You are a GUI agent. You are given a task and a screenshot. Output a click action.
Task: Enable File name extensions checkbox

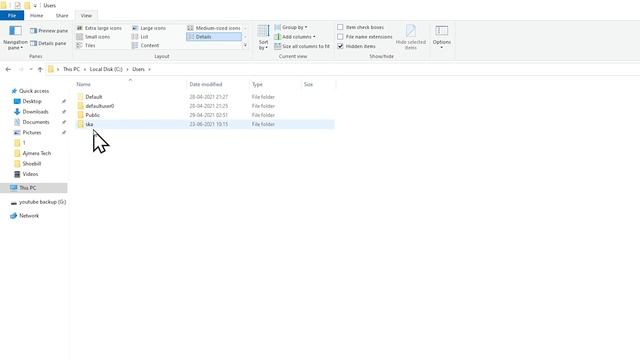(340, 37)
